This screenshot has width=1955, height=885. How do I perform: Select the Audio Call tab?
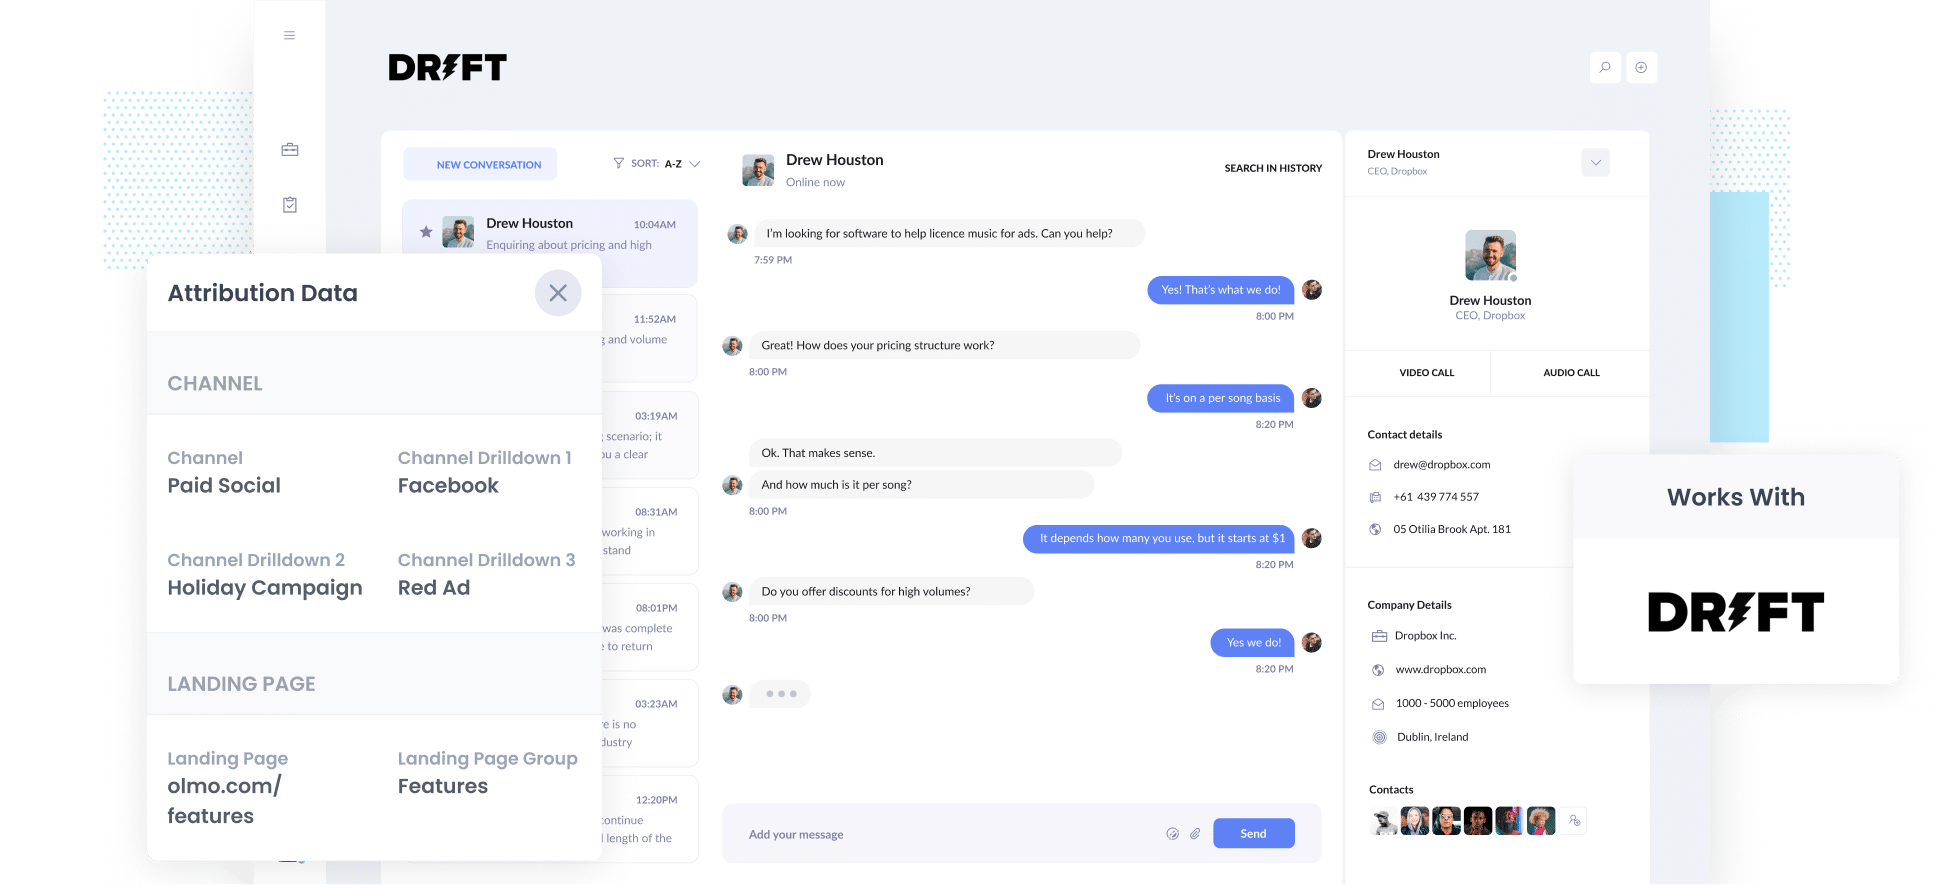1571,373
